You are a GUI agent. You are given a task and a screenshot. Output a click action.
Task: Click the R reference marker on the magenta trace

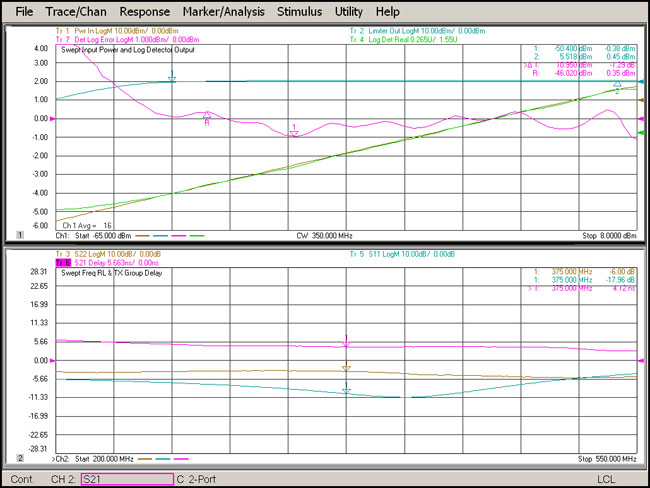207,117
